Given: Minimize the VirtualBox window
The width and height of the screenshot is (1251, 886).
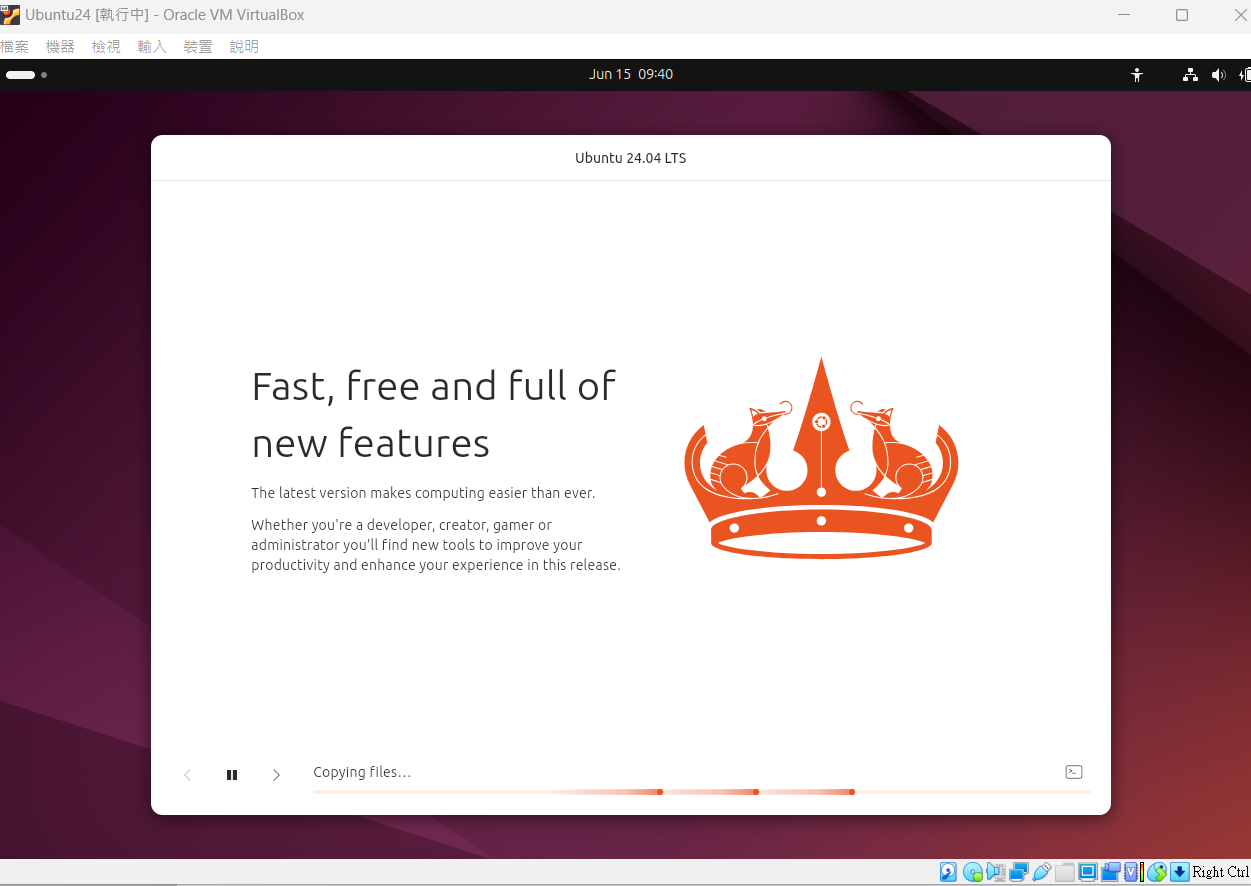Looking at the screenshot, I should tap(1123, 15).
